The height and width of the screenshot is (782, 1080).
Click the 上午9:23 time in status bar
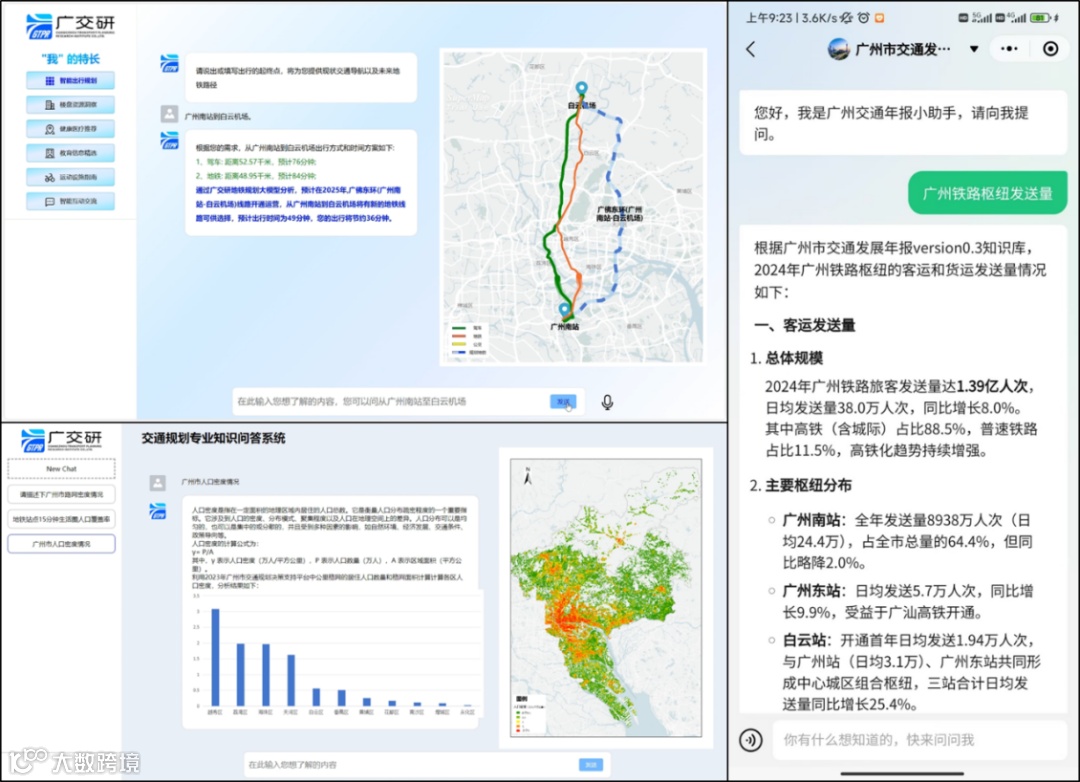[x=769, y=18]
